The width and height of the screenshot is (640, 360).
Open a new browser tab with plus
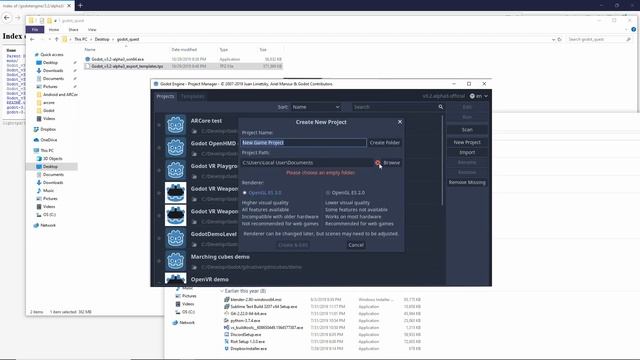pyautogui.click(x=80, y=5)
